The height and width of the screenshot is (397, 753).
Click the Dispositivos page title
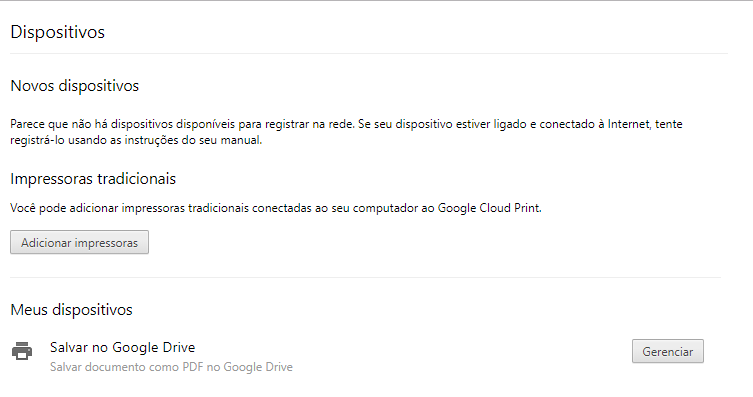[58, 32]
